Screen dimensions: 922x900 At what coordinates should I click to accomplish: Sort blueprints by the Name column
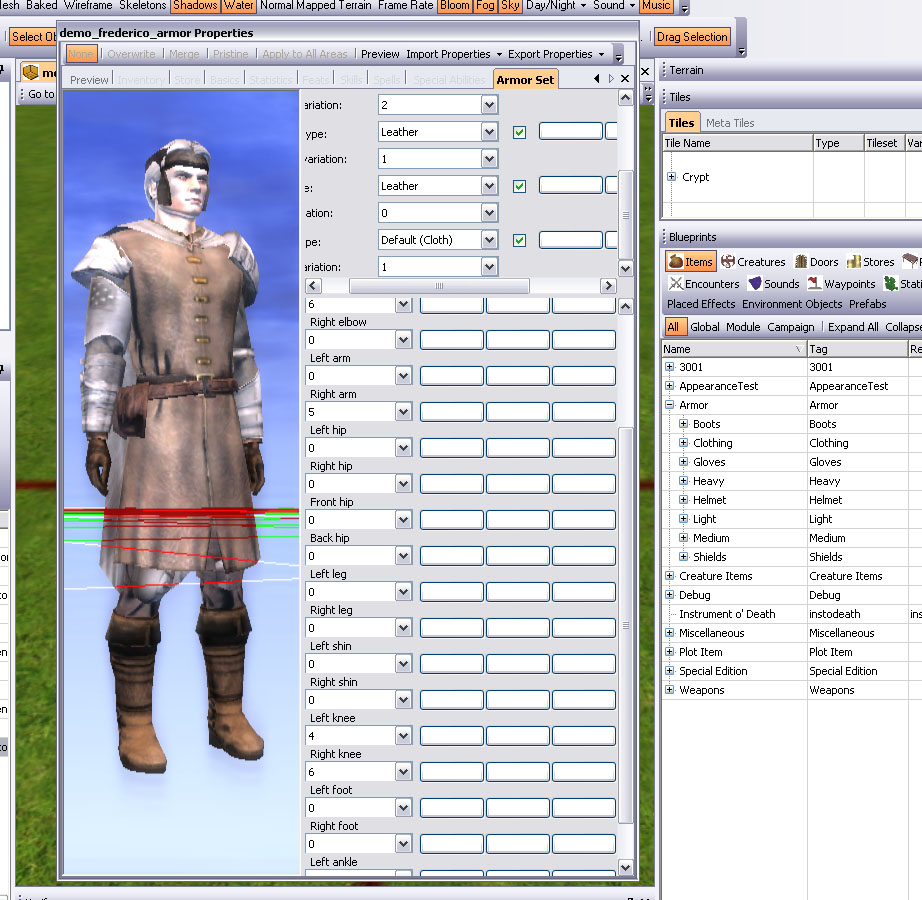click(x=734, y=349)
